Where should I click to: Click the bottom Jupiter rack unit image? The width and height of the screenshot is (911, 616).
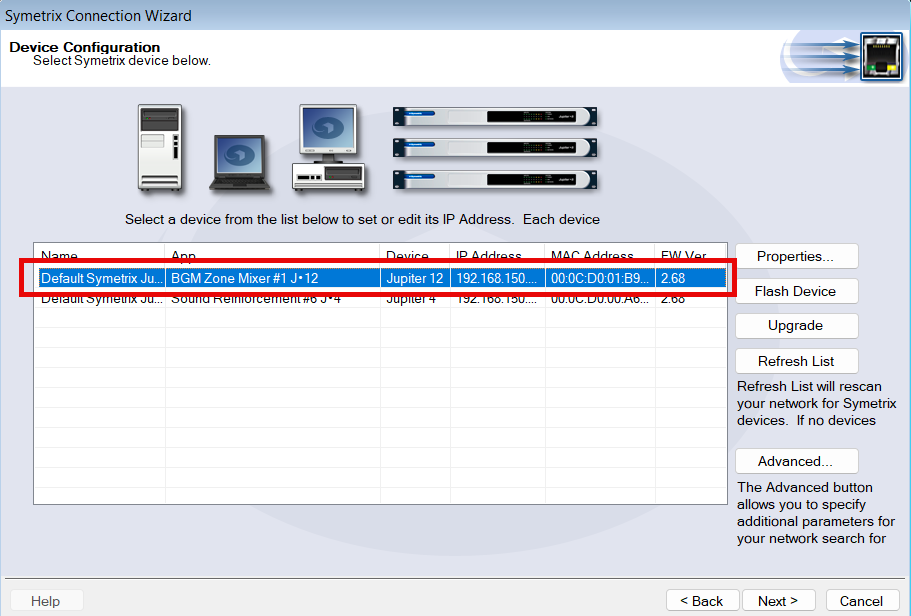[x=495, y=179]
